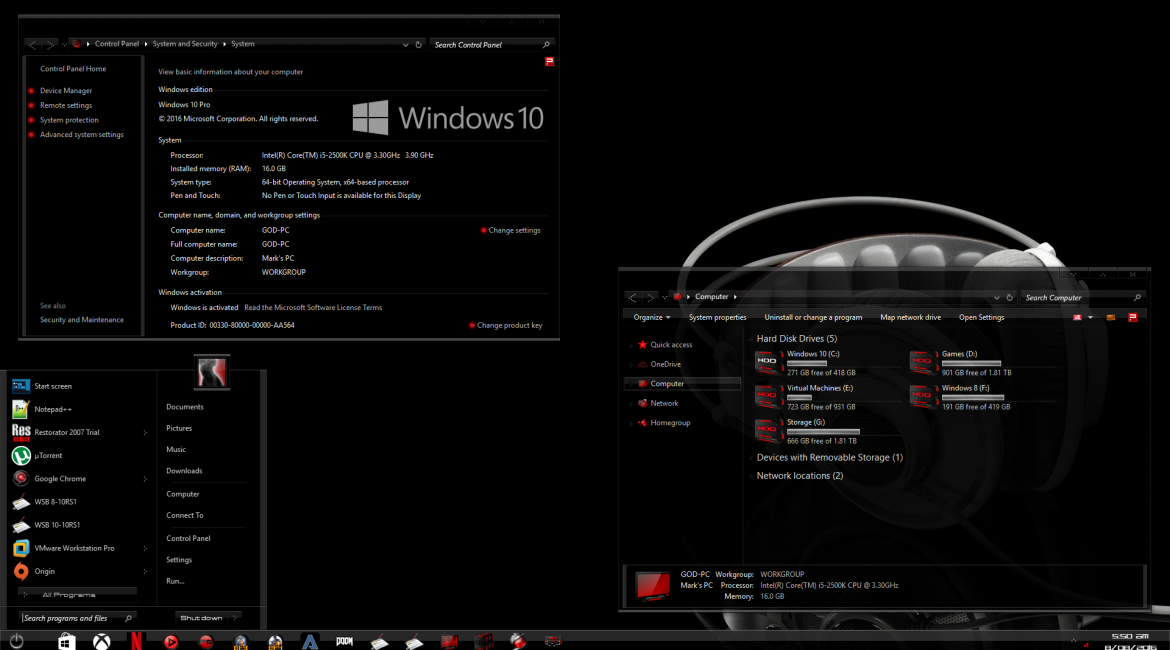
Task: Expand Devices with Removable Storage group
Action: 751,457
